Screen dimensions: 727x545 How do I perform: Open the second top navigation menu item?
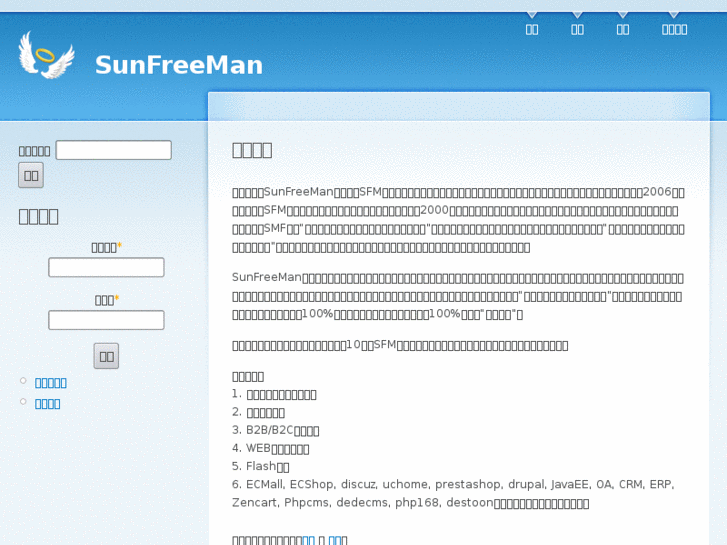coord(577,30)
